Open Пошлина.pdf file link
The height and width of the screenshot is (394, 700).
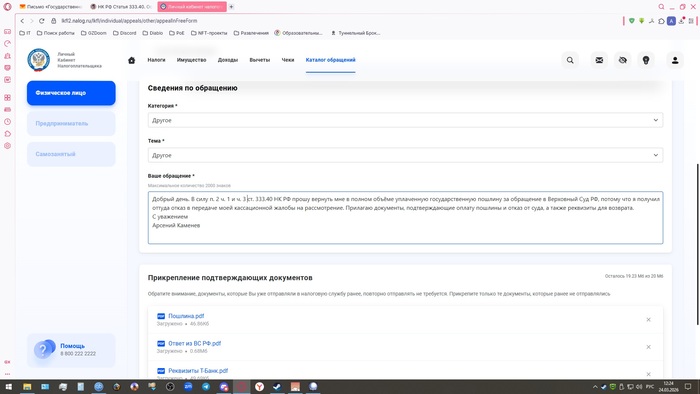click(x=186, y=316)
